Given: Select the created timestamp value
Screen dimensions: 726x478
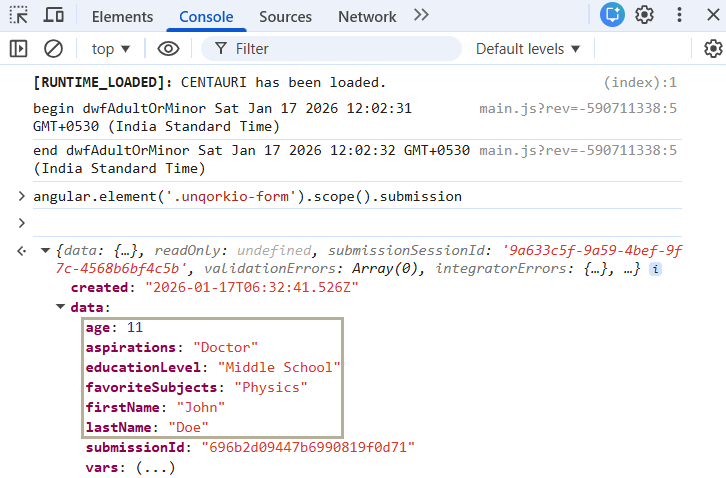Looking at the screenshot, I should click(x=251, y=288).
